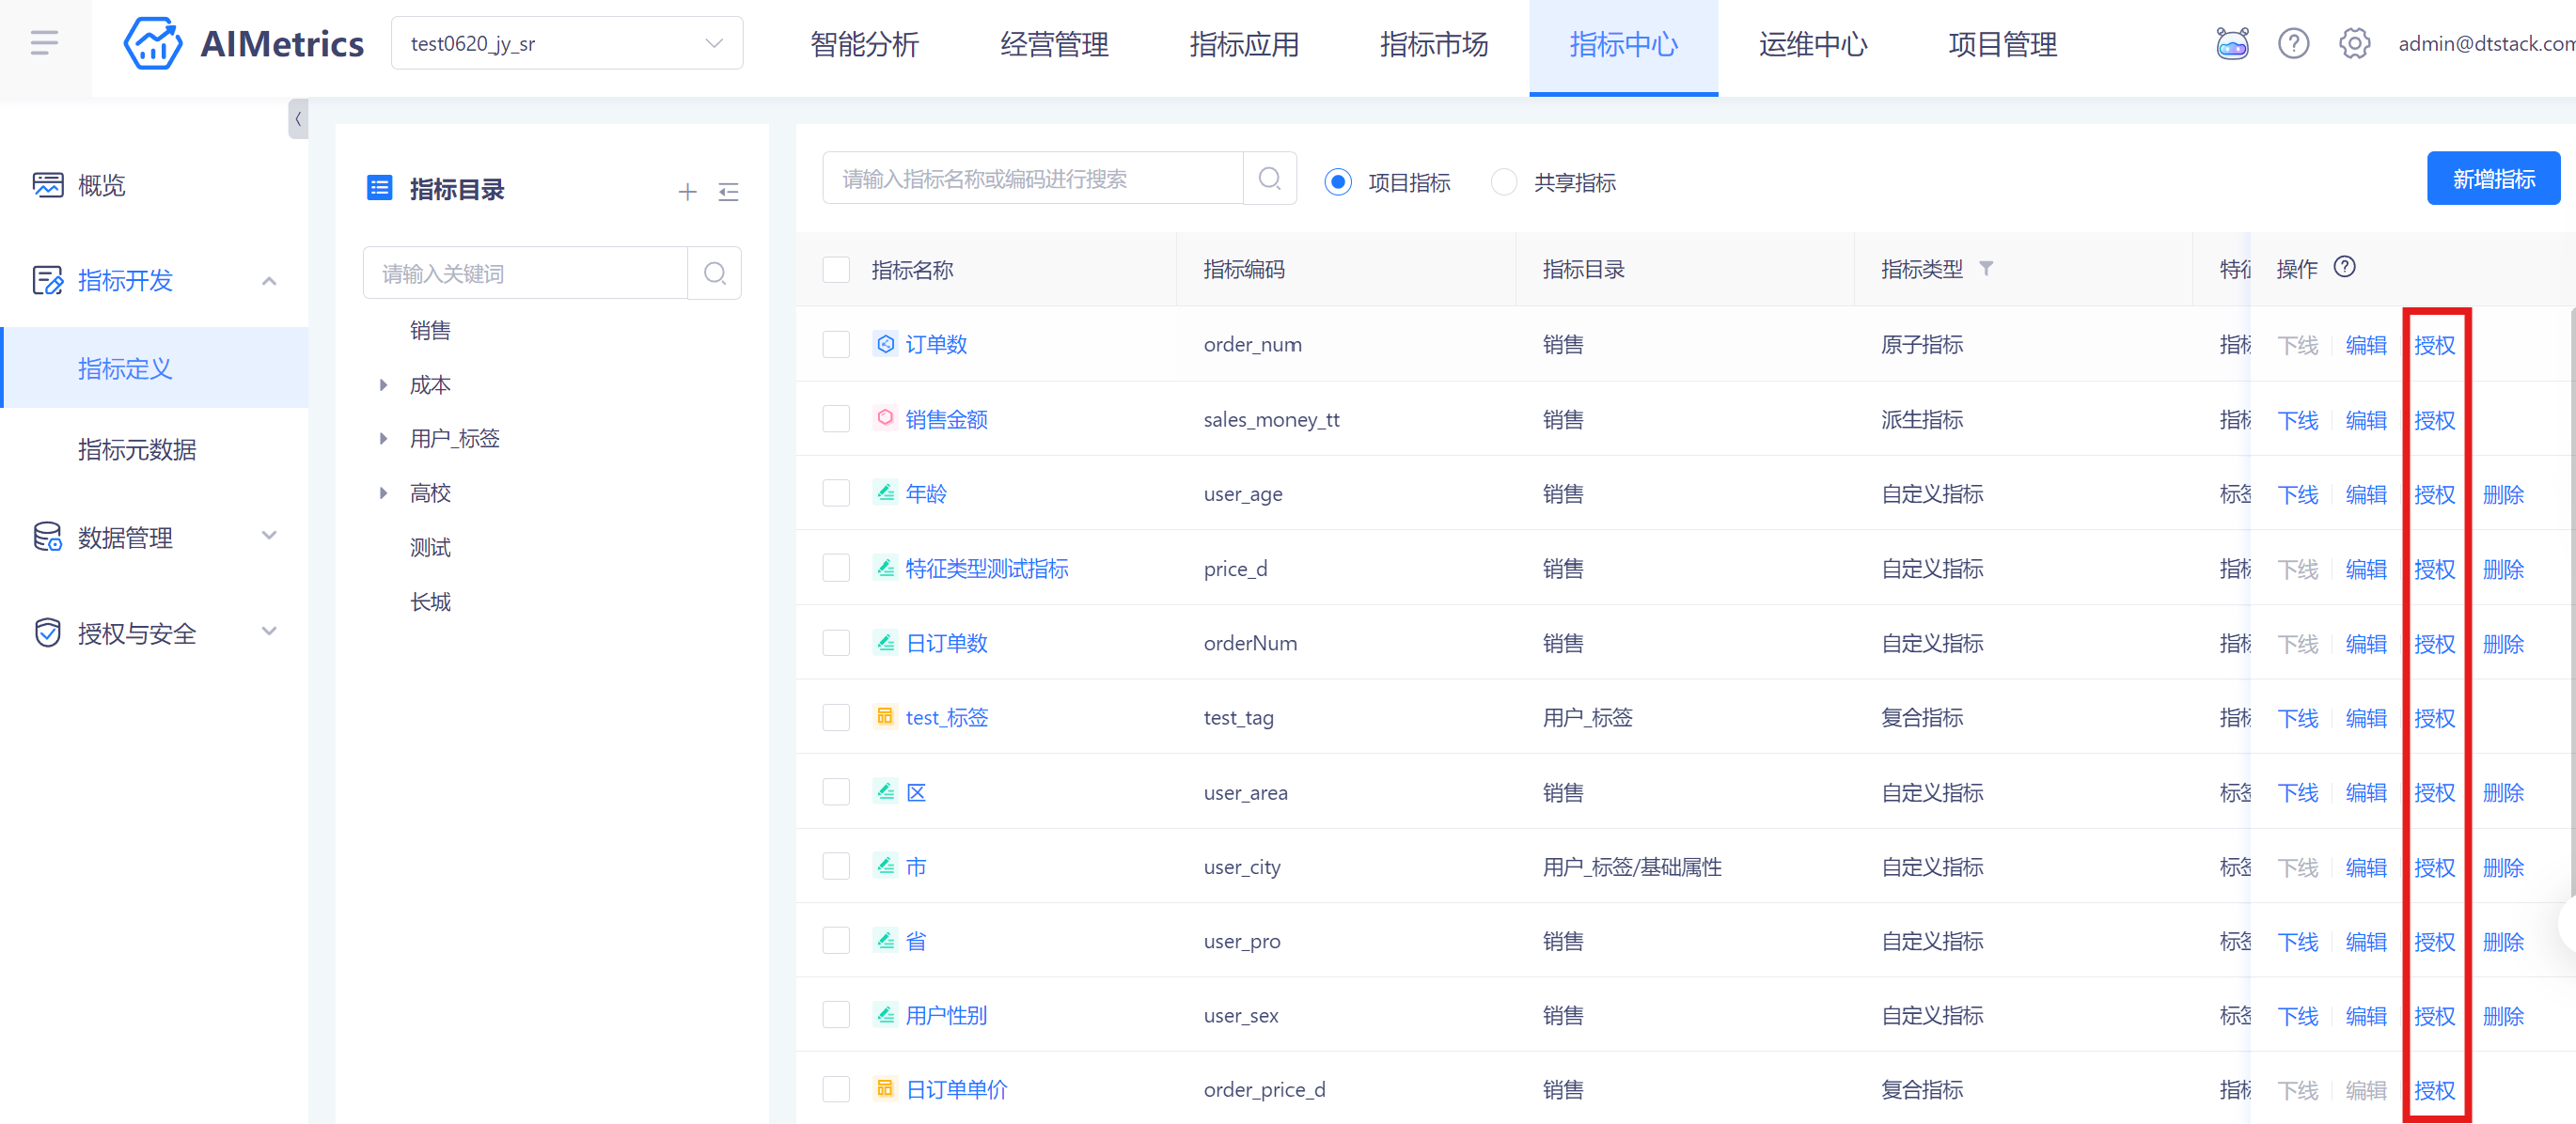Image resolution: width=2576 pixels, height=1124 pixels.
Task: Click the help question mark icon in header
Action: [x=2293, y=44]
